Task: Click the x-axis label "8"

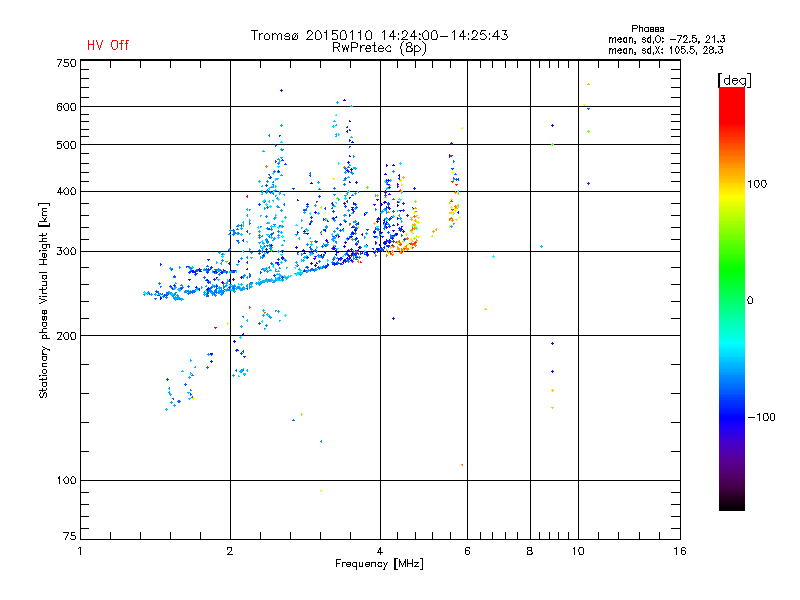Action: pos(530,552)
